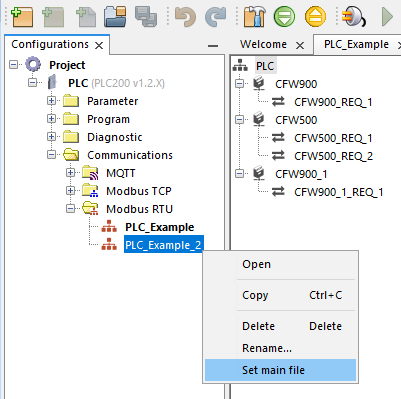Image resolution: width=401 pixels, height=399 pixels.
Task: Expand the Diagnostic folder
Action: click(x=52, y=136)
